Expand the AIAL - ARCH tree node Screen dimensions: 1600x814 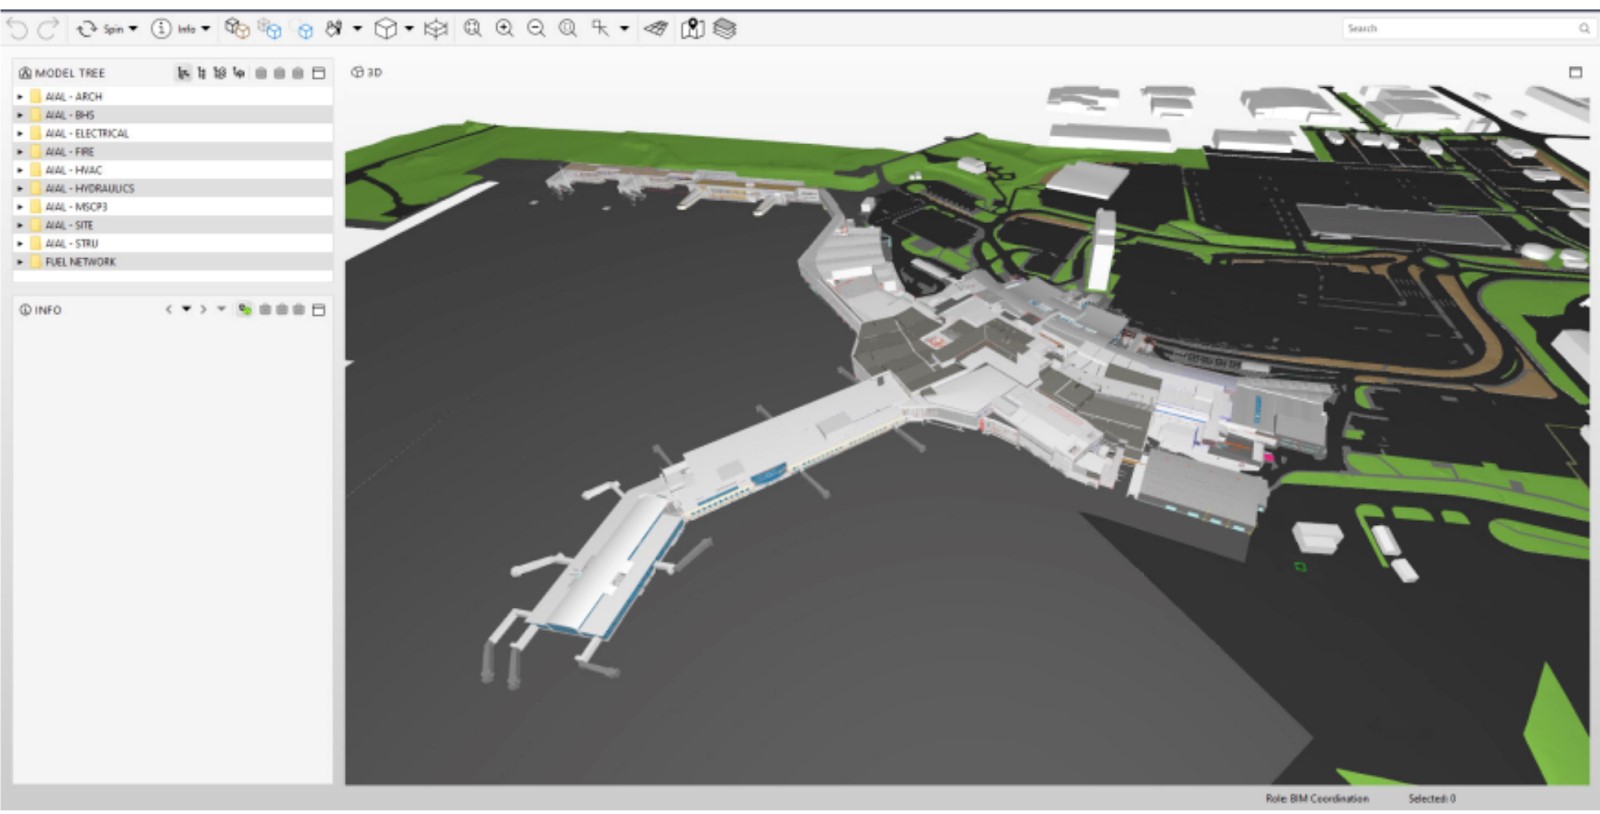click(20, 97)
